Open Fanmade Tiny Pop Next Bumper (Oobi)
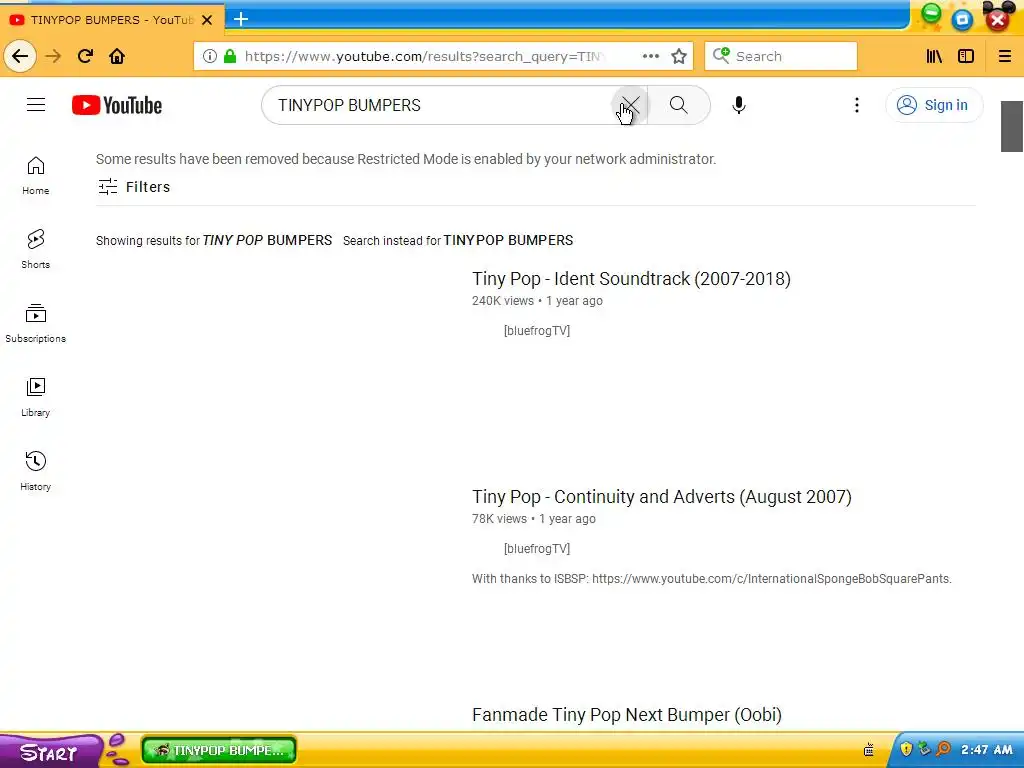Viewport: 1024px width, 768px height. point(627,715)
